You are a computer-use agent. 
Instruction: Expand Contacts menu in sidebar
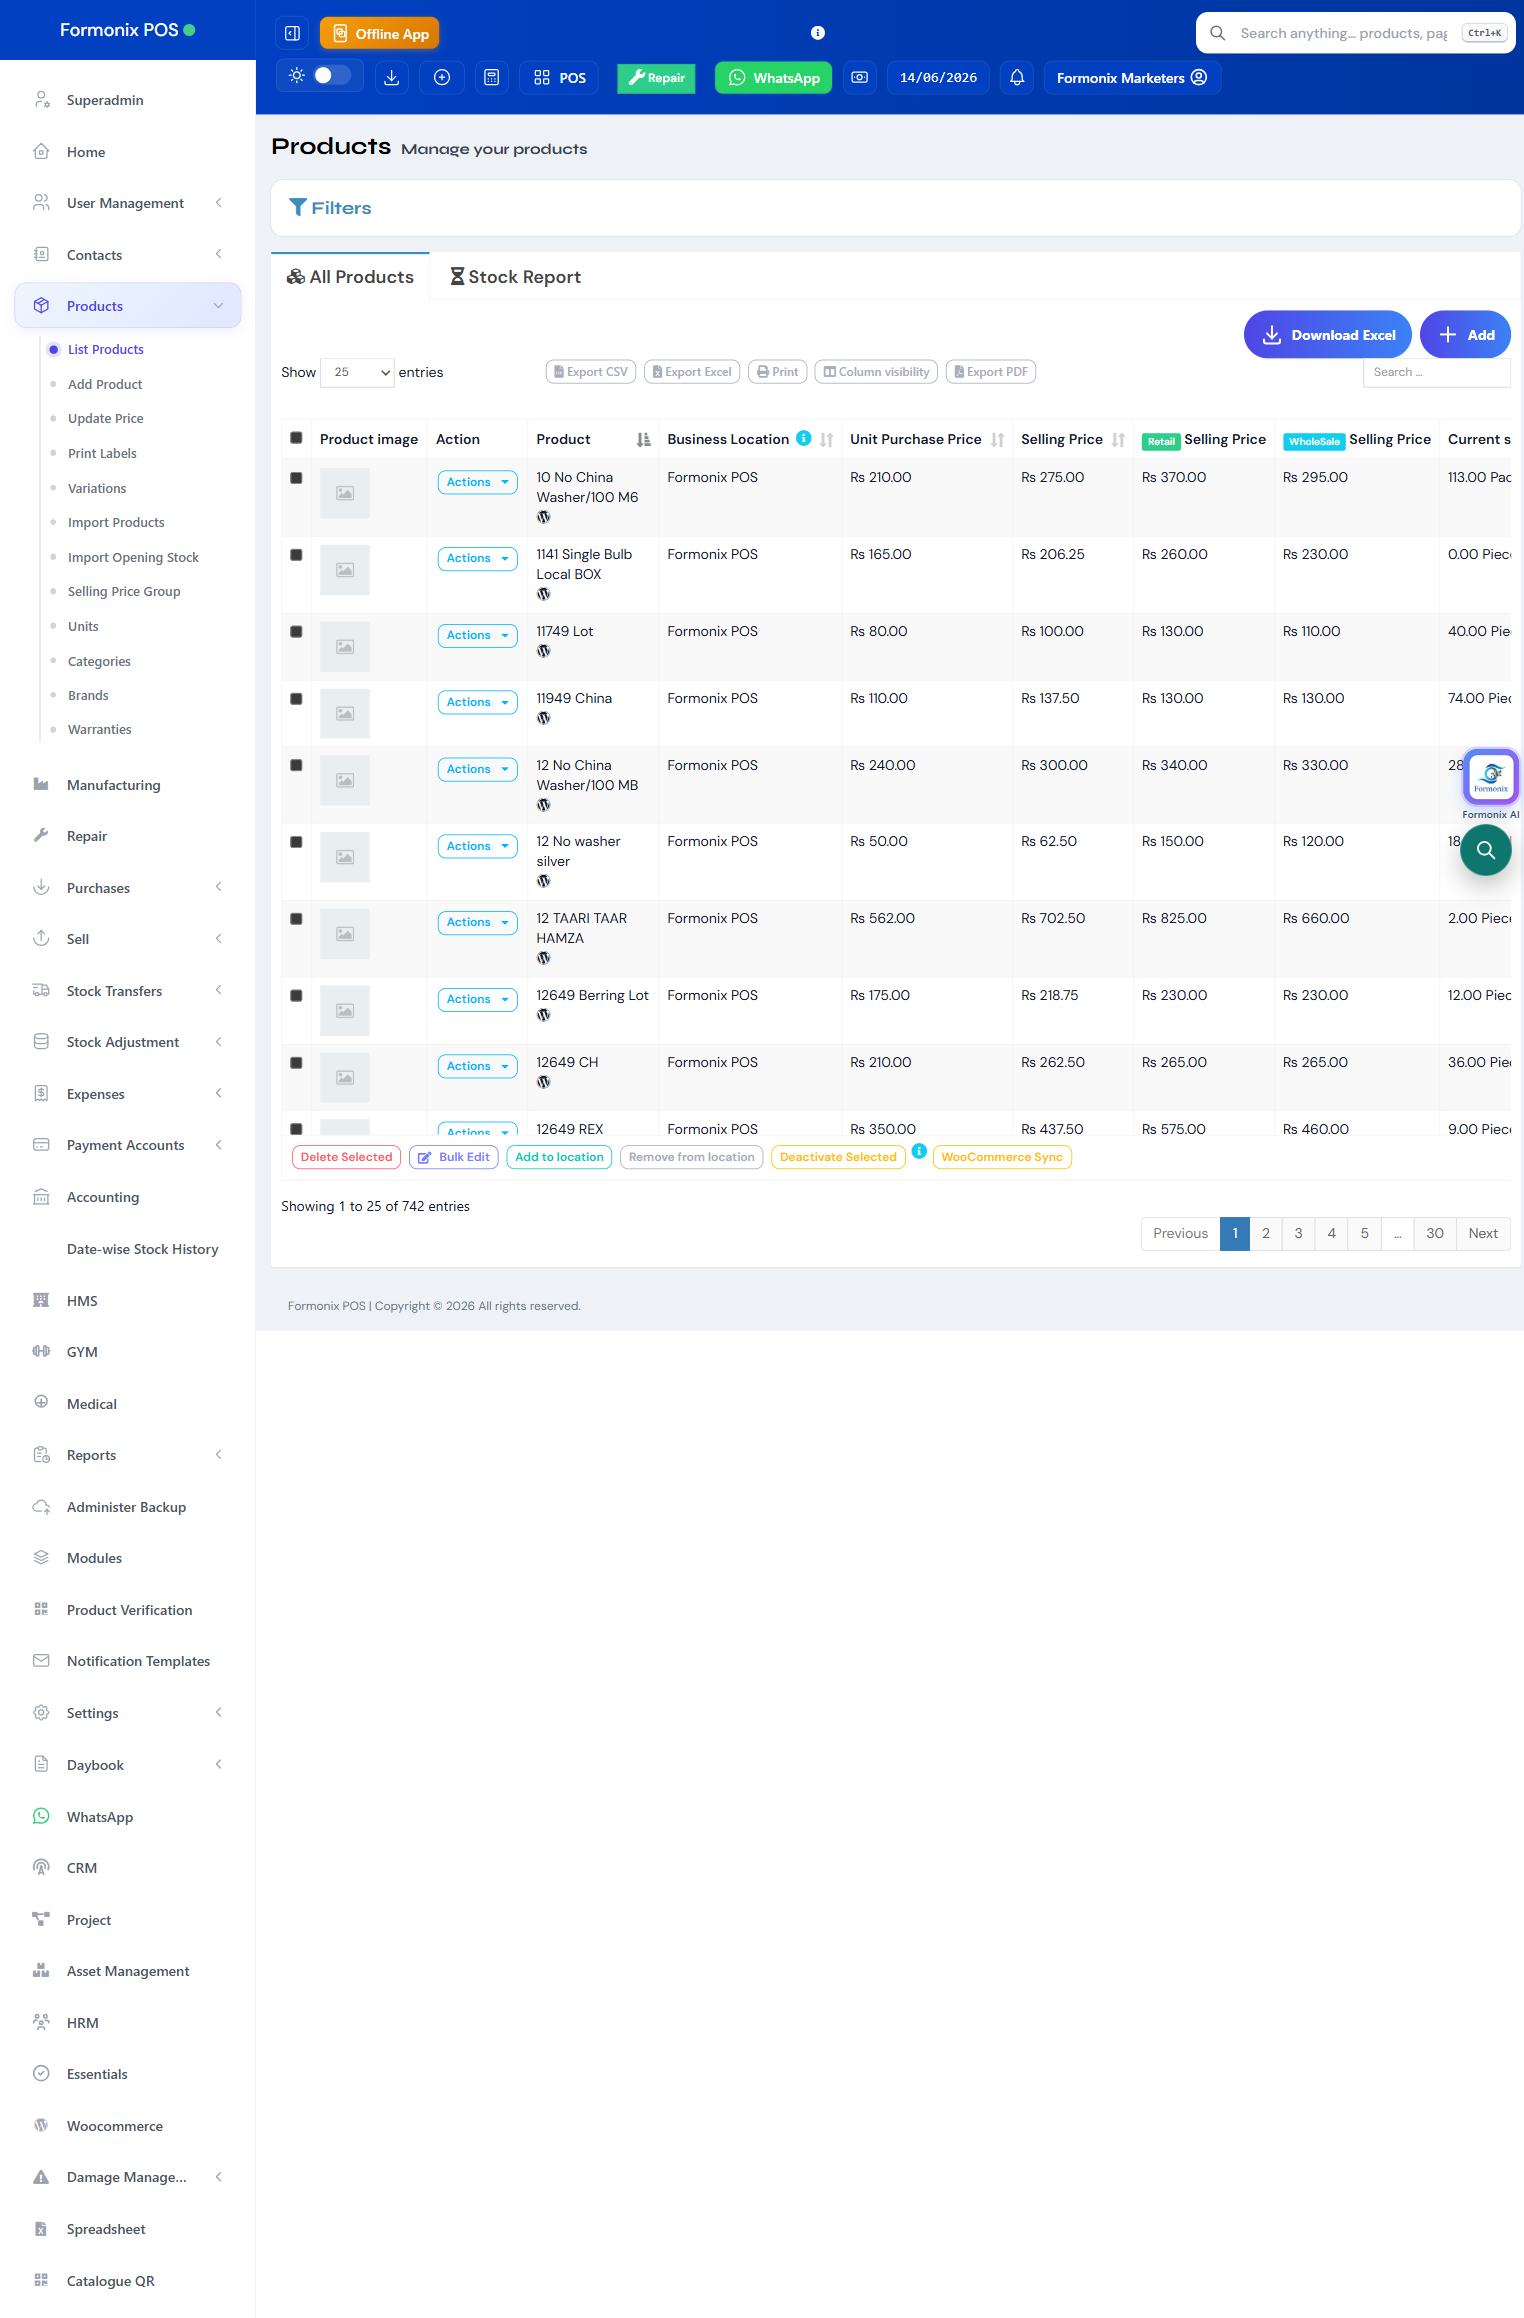[128, 255]
